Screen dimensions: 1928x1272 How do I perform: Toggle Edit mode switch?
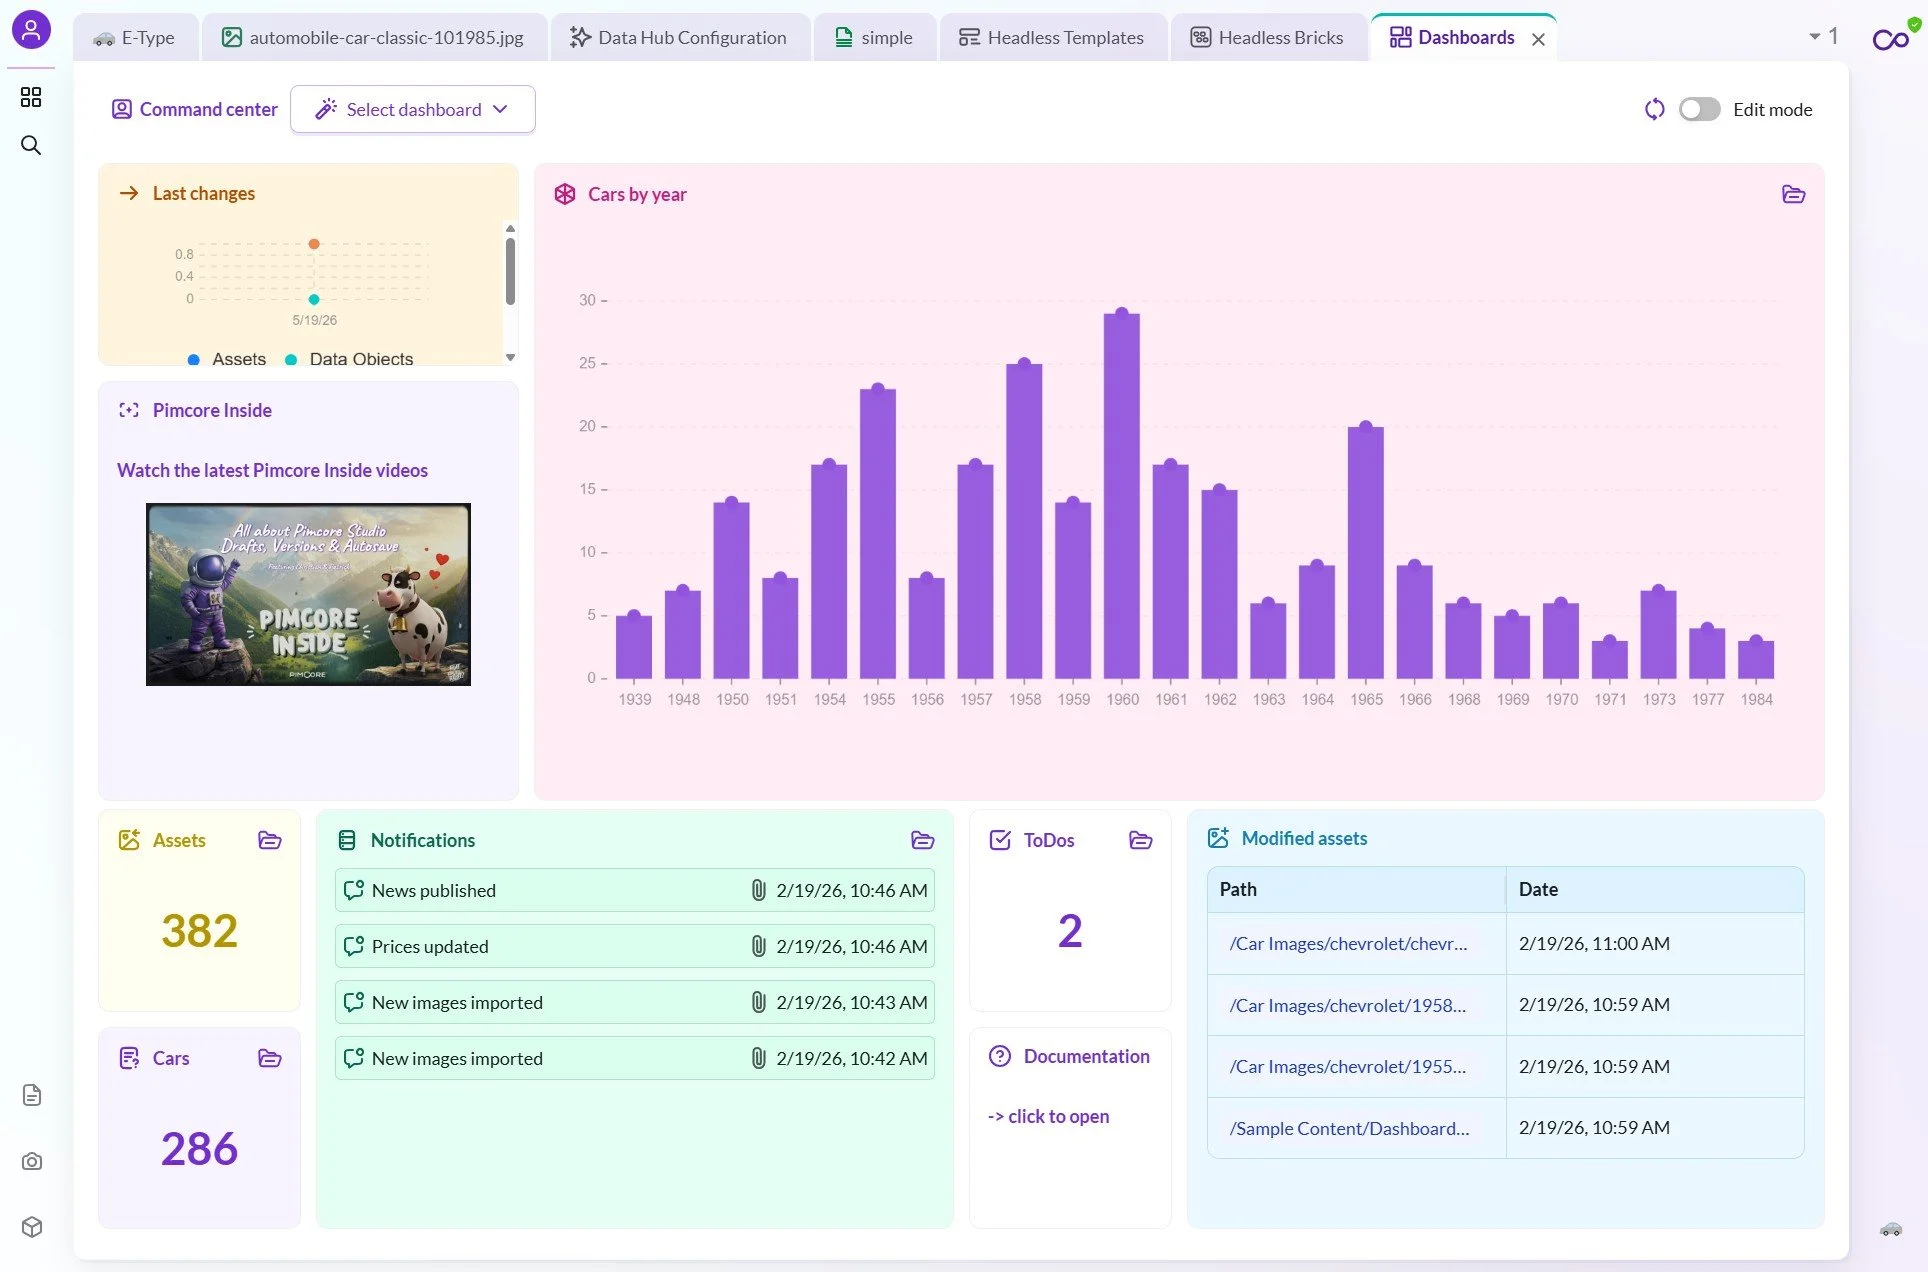point(1699,109)
